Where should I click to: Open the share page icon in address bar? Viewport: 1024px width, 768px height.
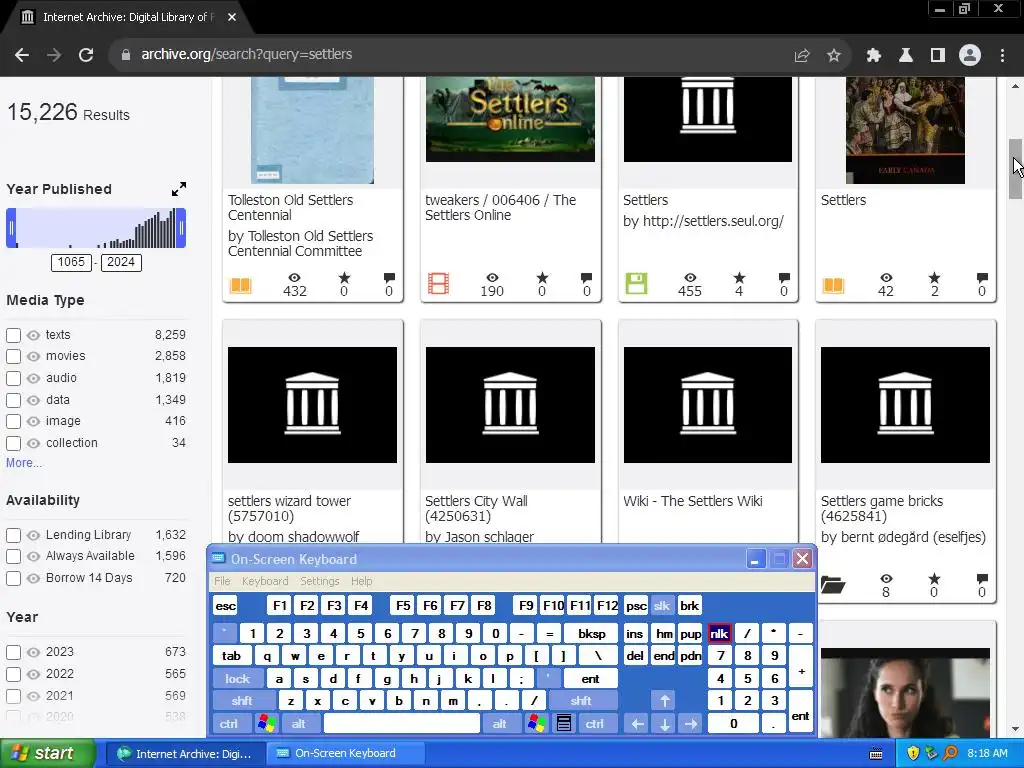802,56
